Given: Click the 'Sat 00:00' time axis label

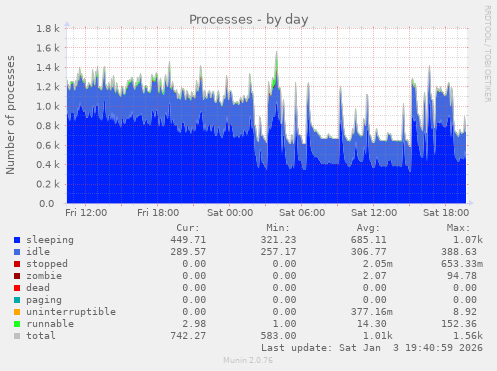Looking at the screenshot, I should (x=230, y=213).
